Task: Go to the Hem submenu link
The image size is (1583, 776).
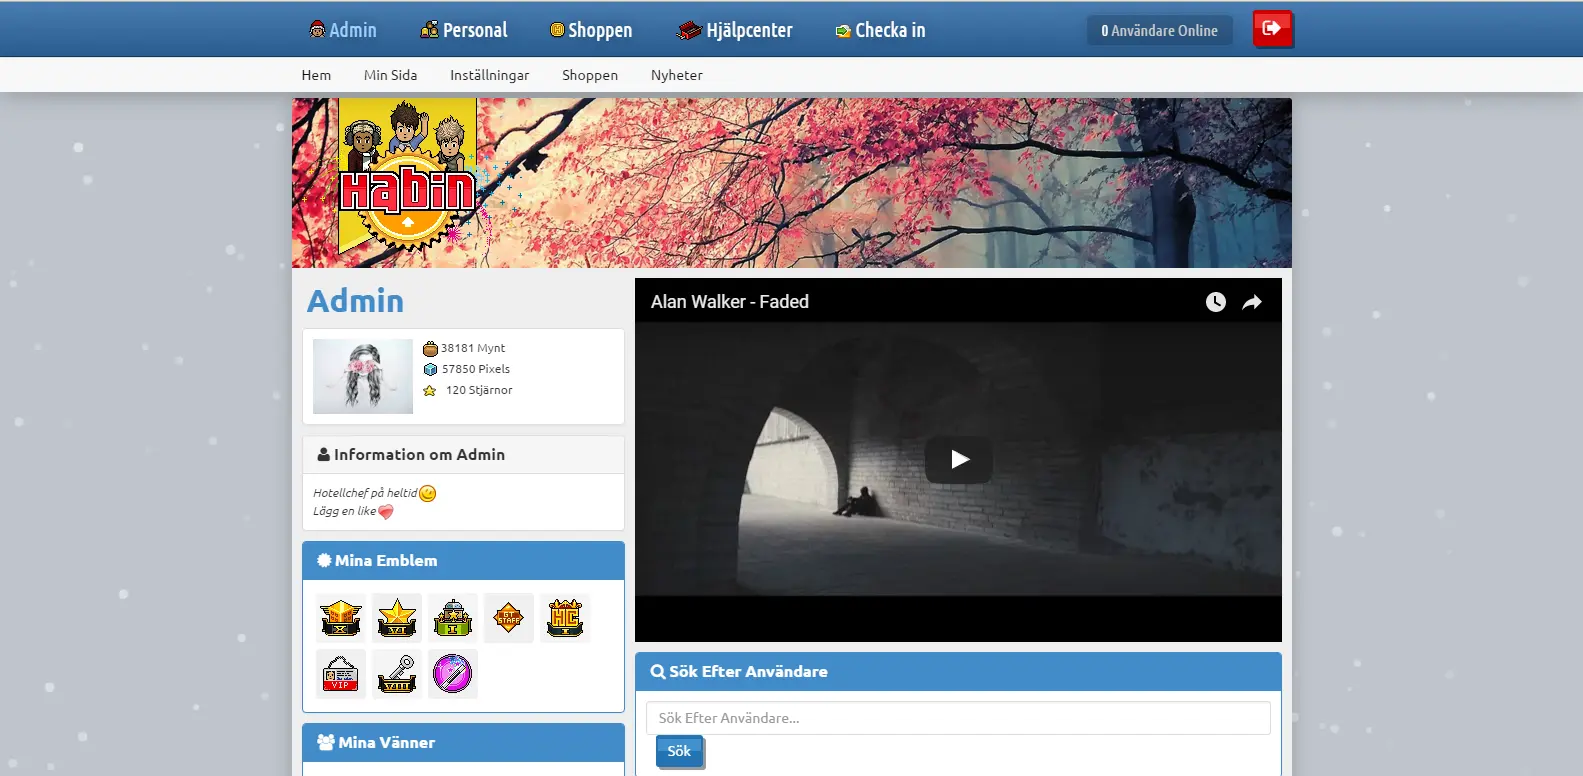Action: [x=316, y=75]
